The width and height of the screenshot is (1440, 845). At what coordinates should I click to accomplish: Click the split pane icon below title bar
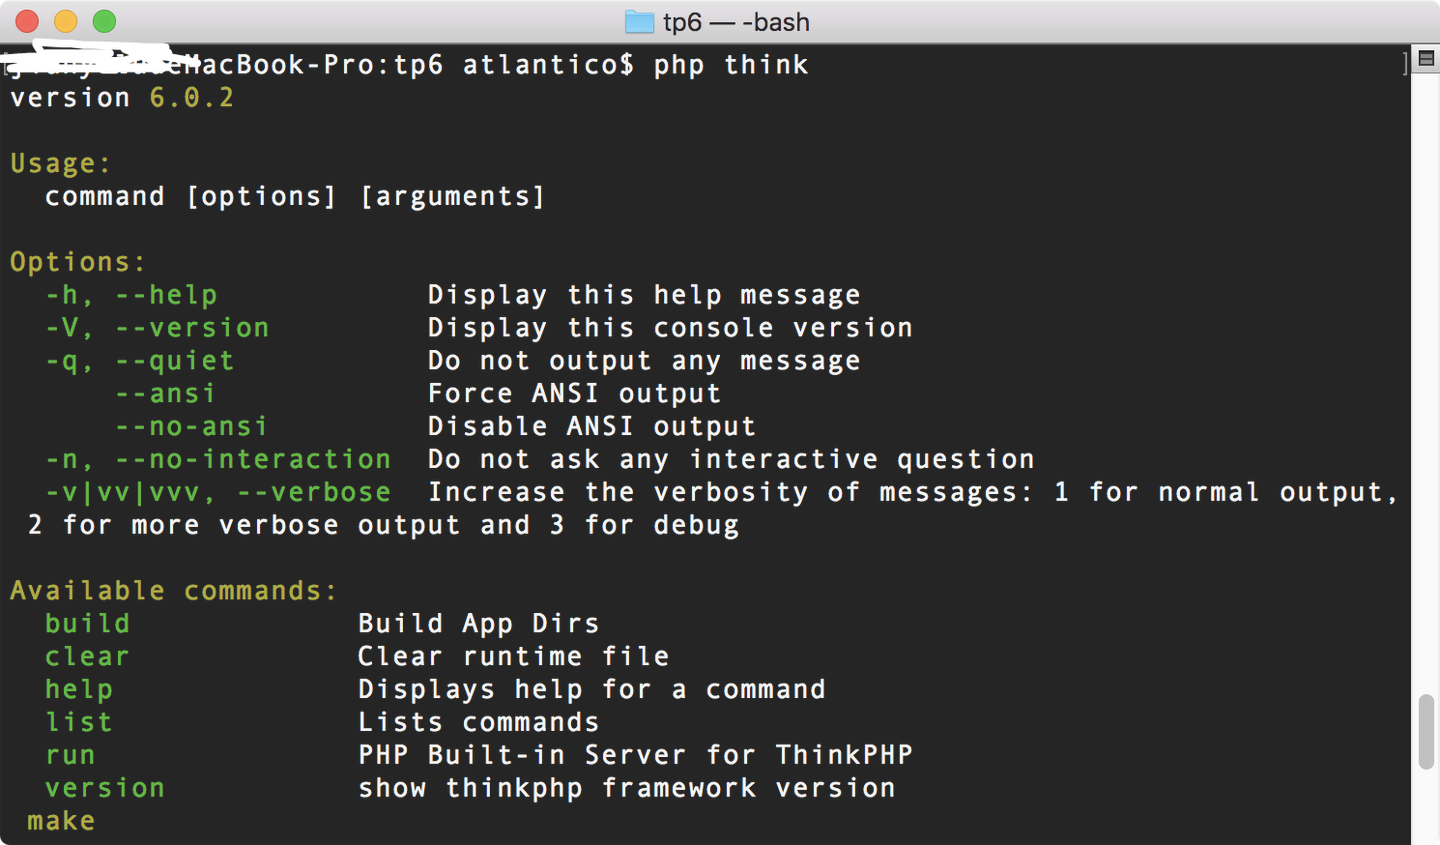click(1426, 59)
